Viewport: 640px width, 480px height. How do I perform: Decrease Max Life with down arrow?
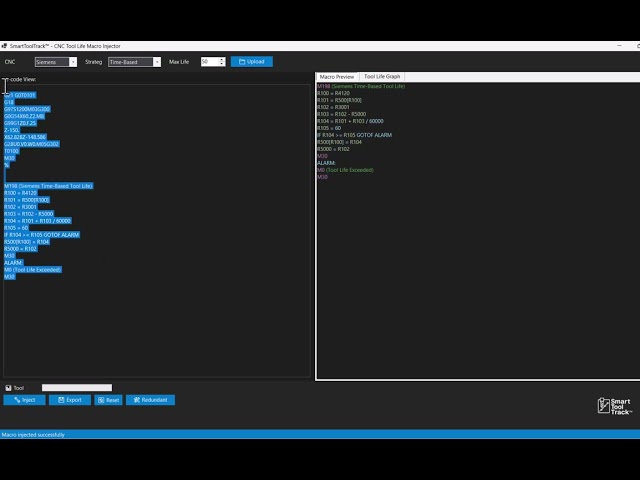click(222, 64)
